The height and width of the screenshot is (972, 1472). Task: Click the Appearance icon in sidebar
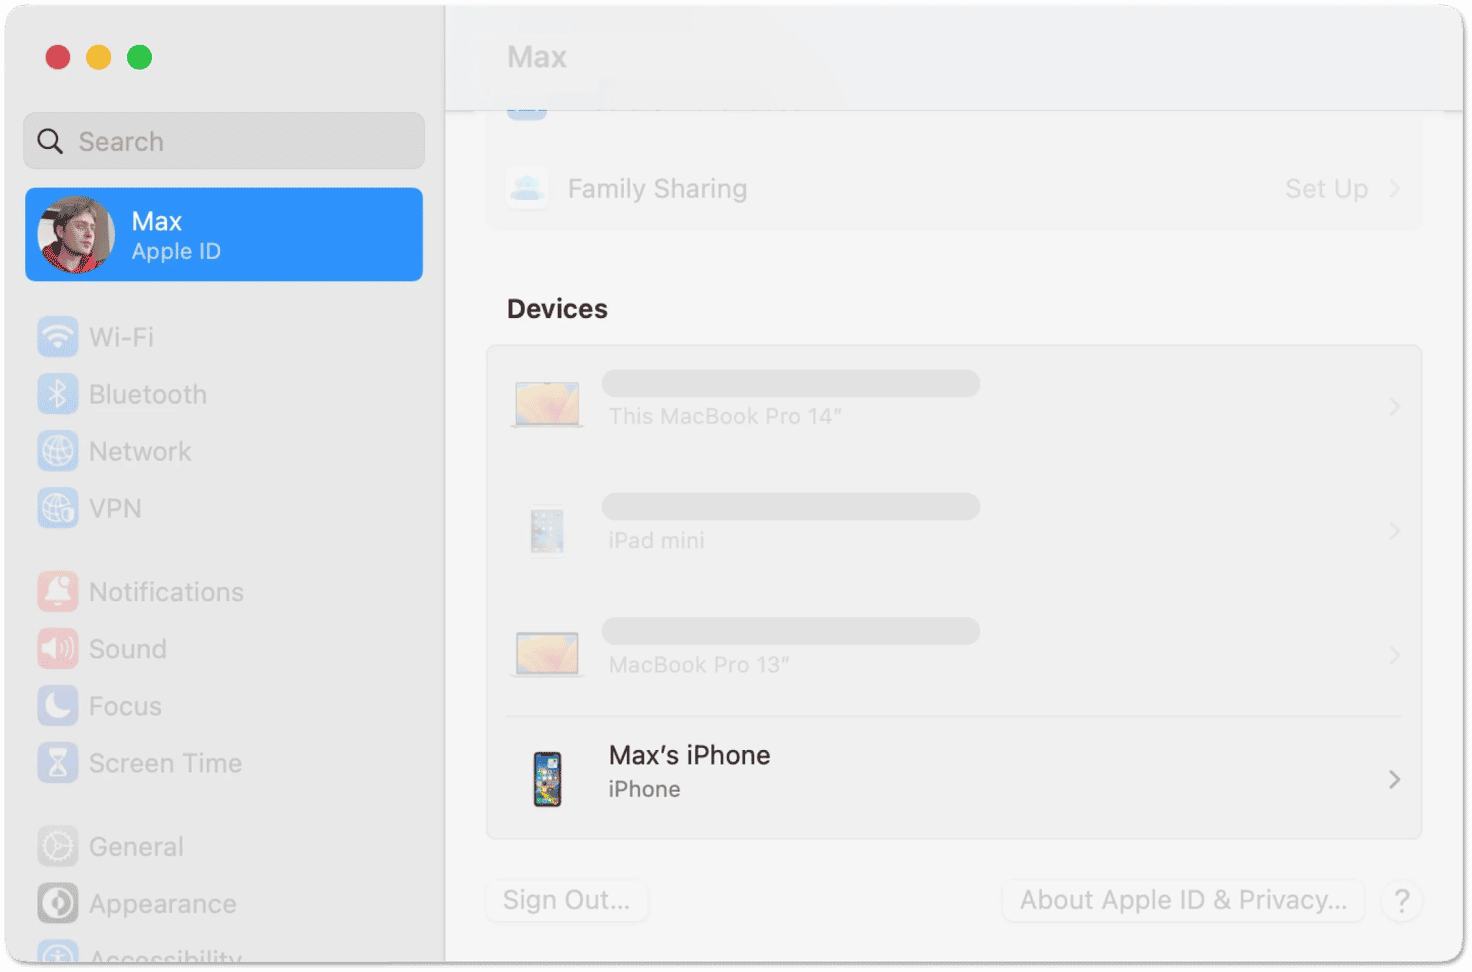point(58,904)
